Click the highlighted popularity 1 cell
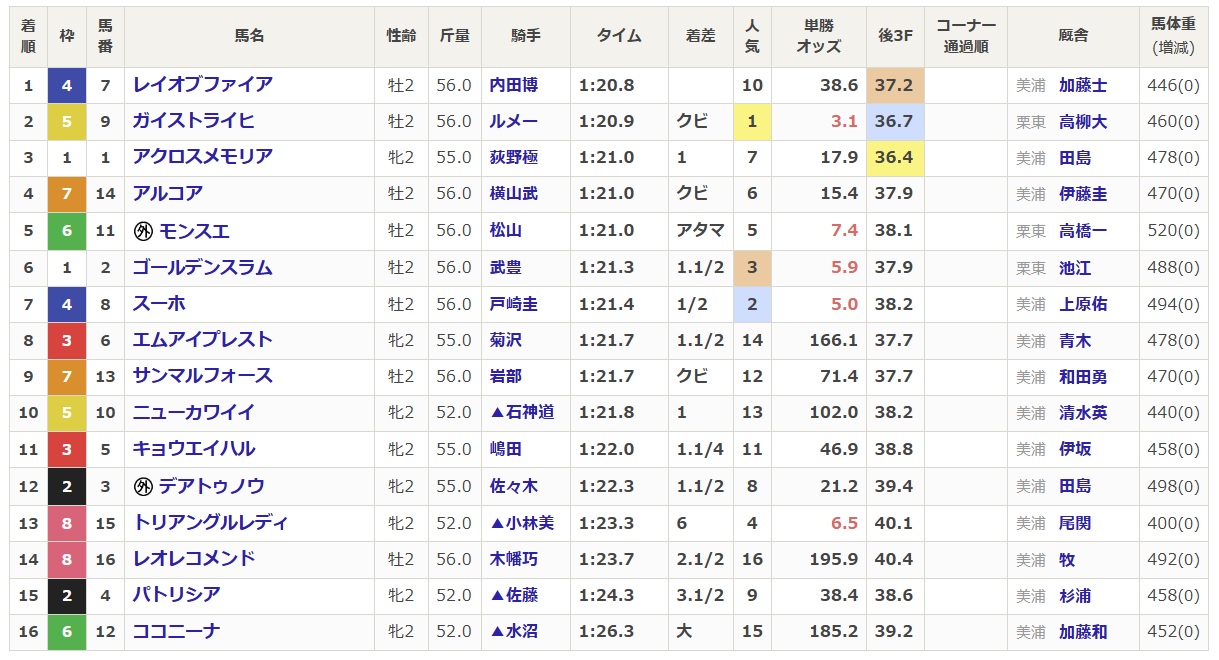 [752, 122]
